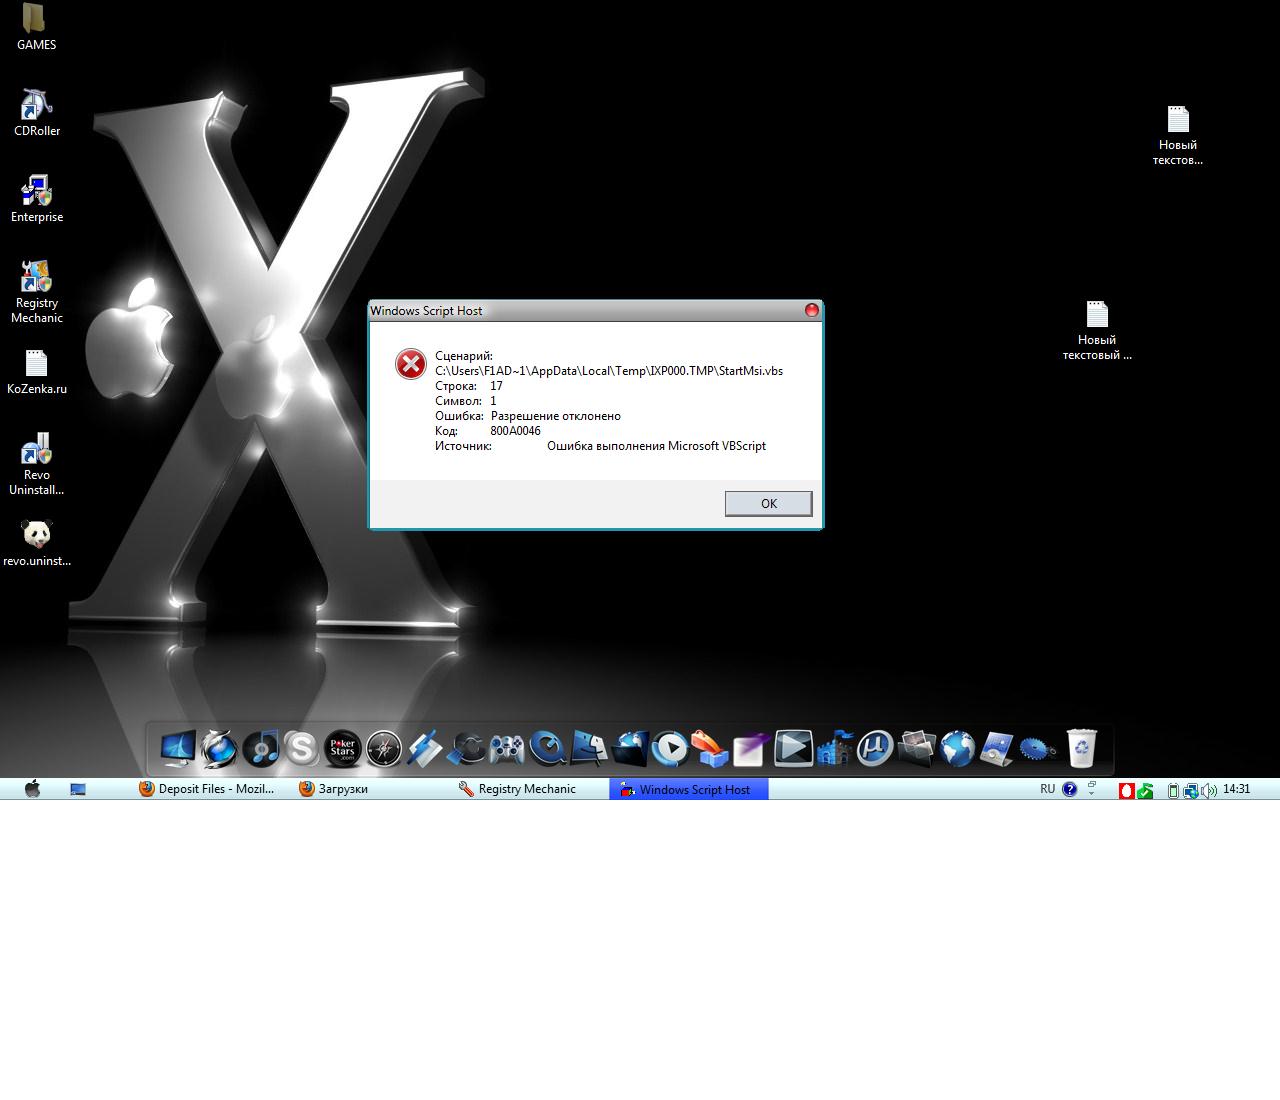The image size is (1280, 1100).
Task: Click the blue help question-mark tray icon
Action: pos(1069,789)
